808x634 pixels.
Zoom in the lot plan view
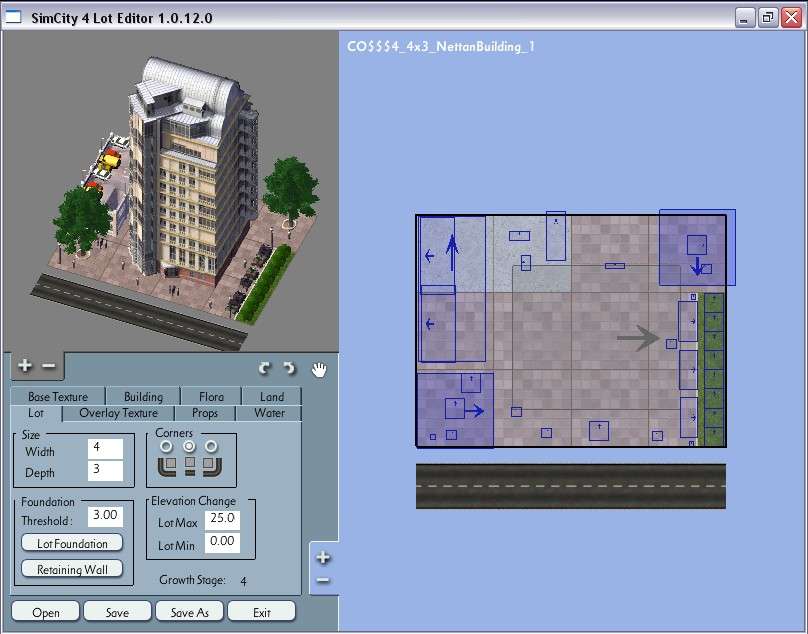point(323,557)
